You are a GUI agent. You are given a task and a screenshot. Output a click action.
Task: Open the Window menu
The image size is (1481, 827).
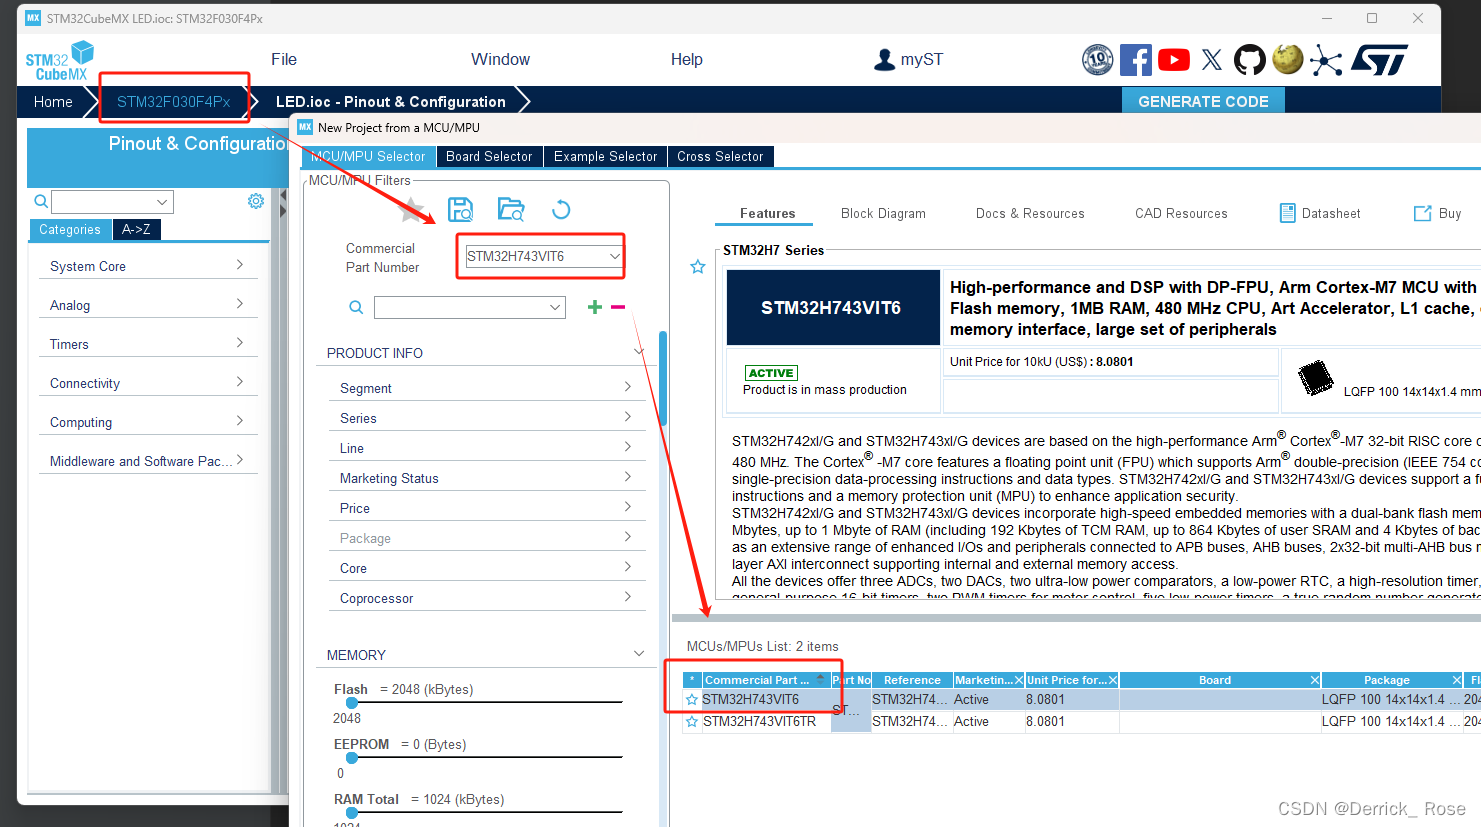(x=501, y=60)
